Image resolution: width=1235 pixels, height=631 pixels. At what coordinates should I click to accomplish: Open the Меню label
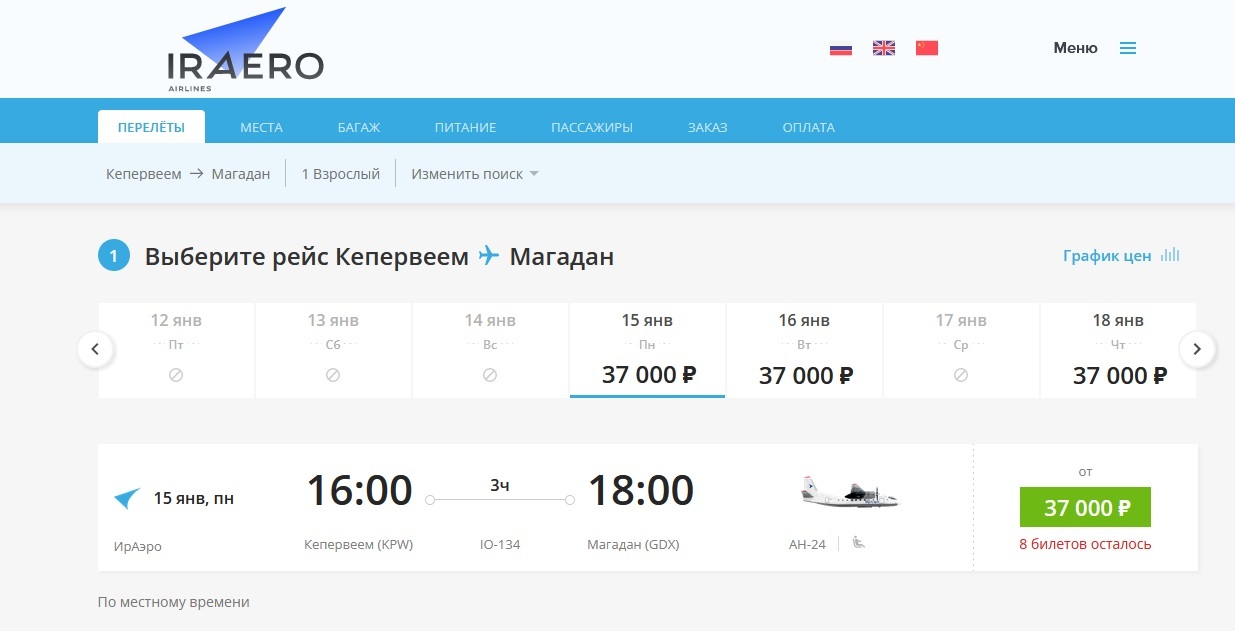pyautogui.click(x=1075, y=48)
